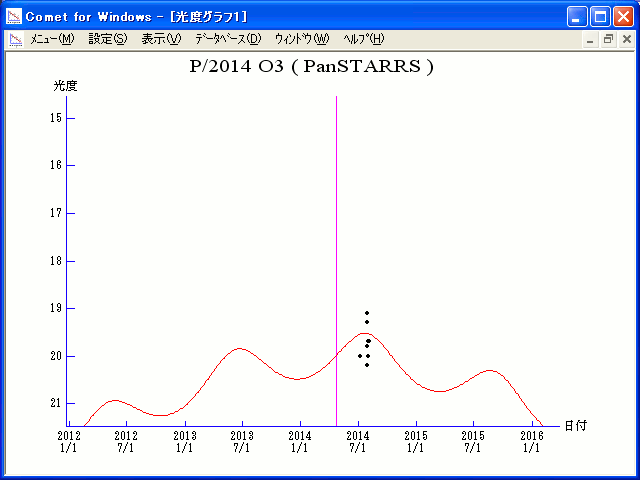640x480 pixels.
Task: Click the 2014 1/1 date label
Action: click(x=300, y=442)
